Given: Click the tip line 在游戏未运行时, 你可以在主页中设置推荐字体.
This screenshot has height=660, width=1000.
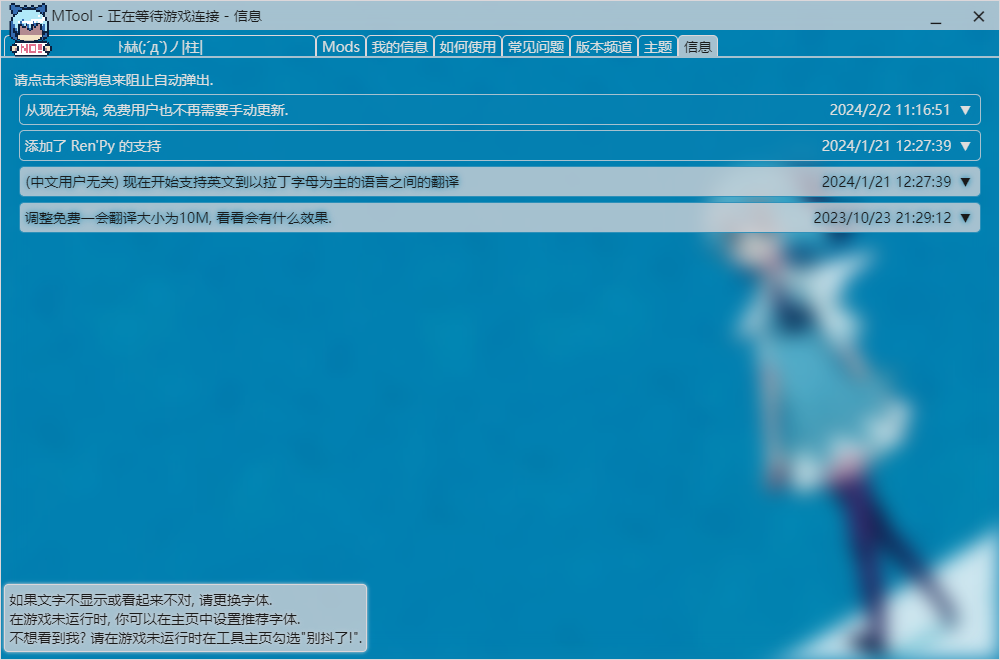Looking at the screenshot, I should coord(155,619).
